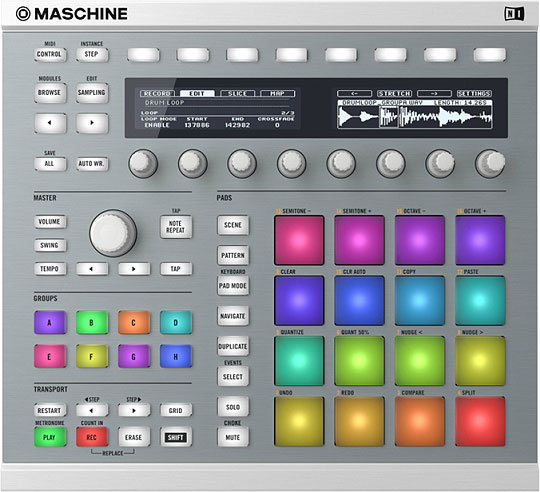Toggle Pad Mode keyboard button
Screen dimensions: 540x492
coord(233,285)
